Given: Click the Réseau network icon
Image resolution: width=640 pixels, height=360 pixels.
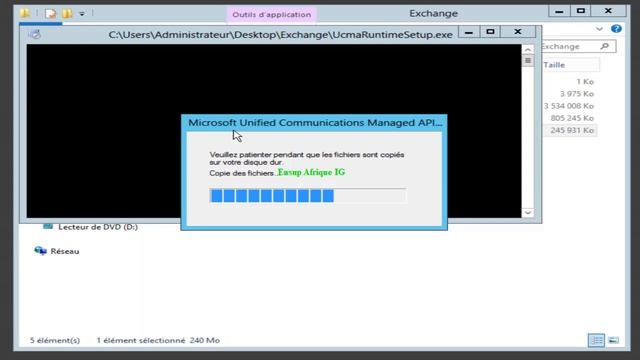Looking at the screenshot, I should pos(40,251).
